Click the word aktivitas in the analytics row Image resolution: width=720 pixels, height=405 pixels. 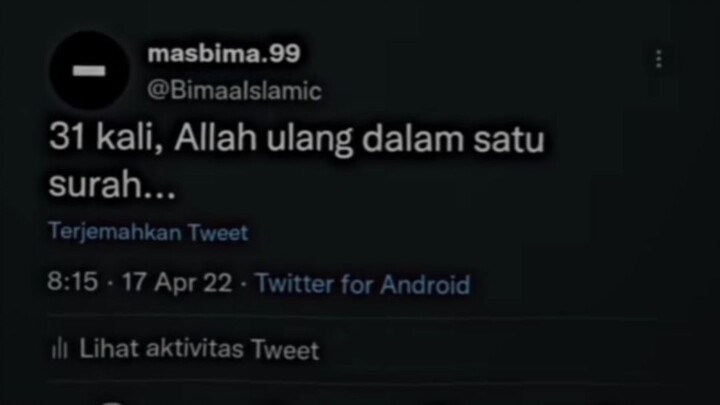point(195,349)
